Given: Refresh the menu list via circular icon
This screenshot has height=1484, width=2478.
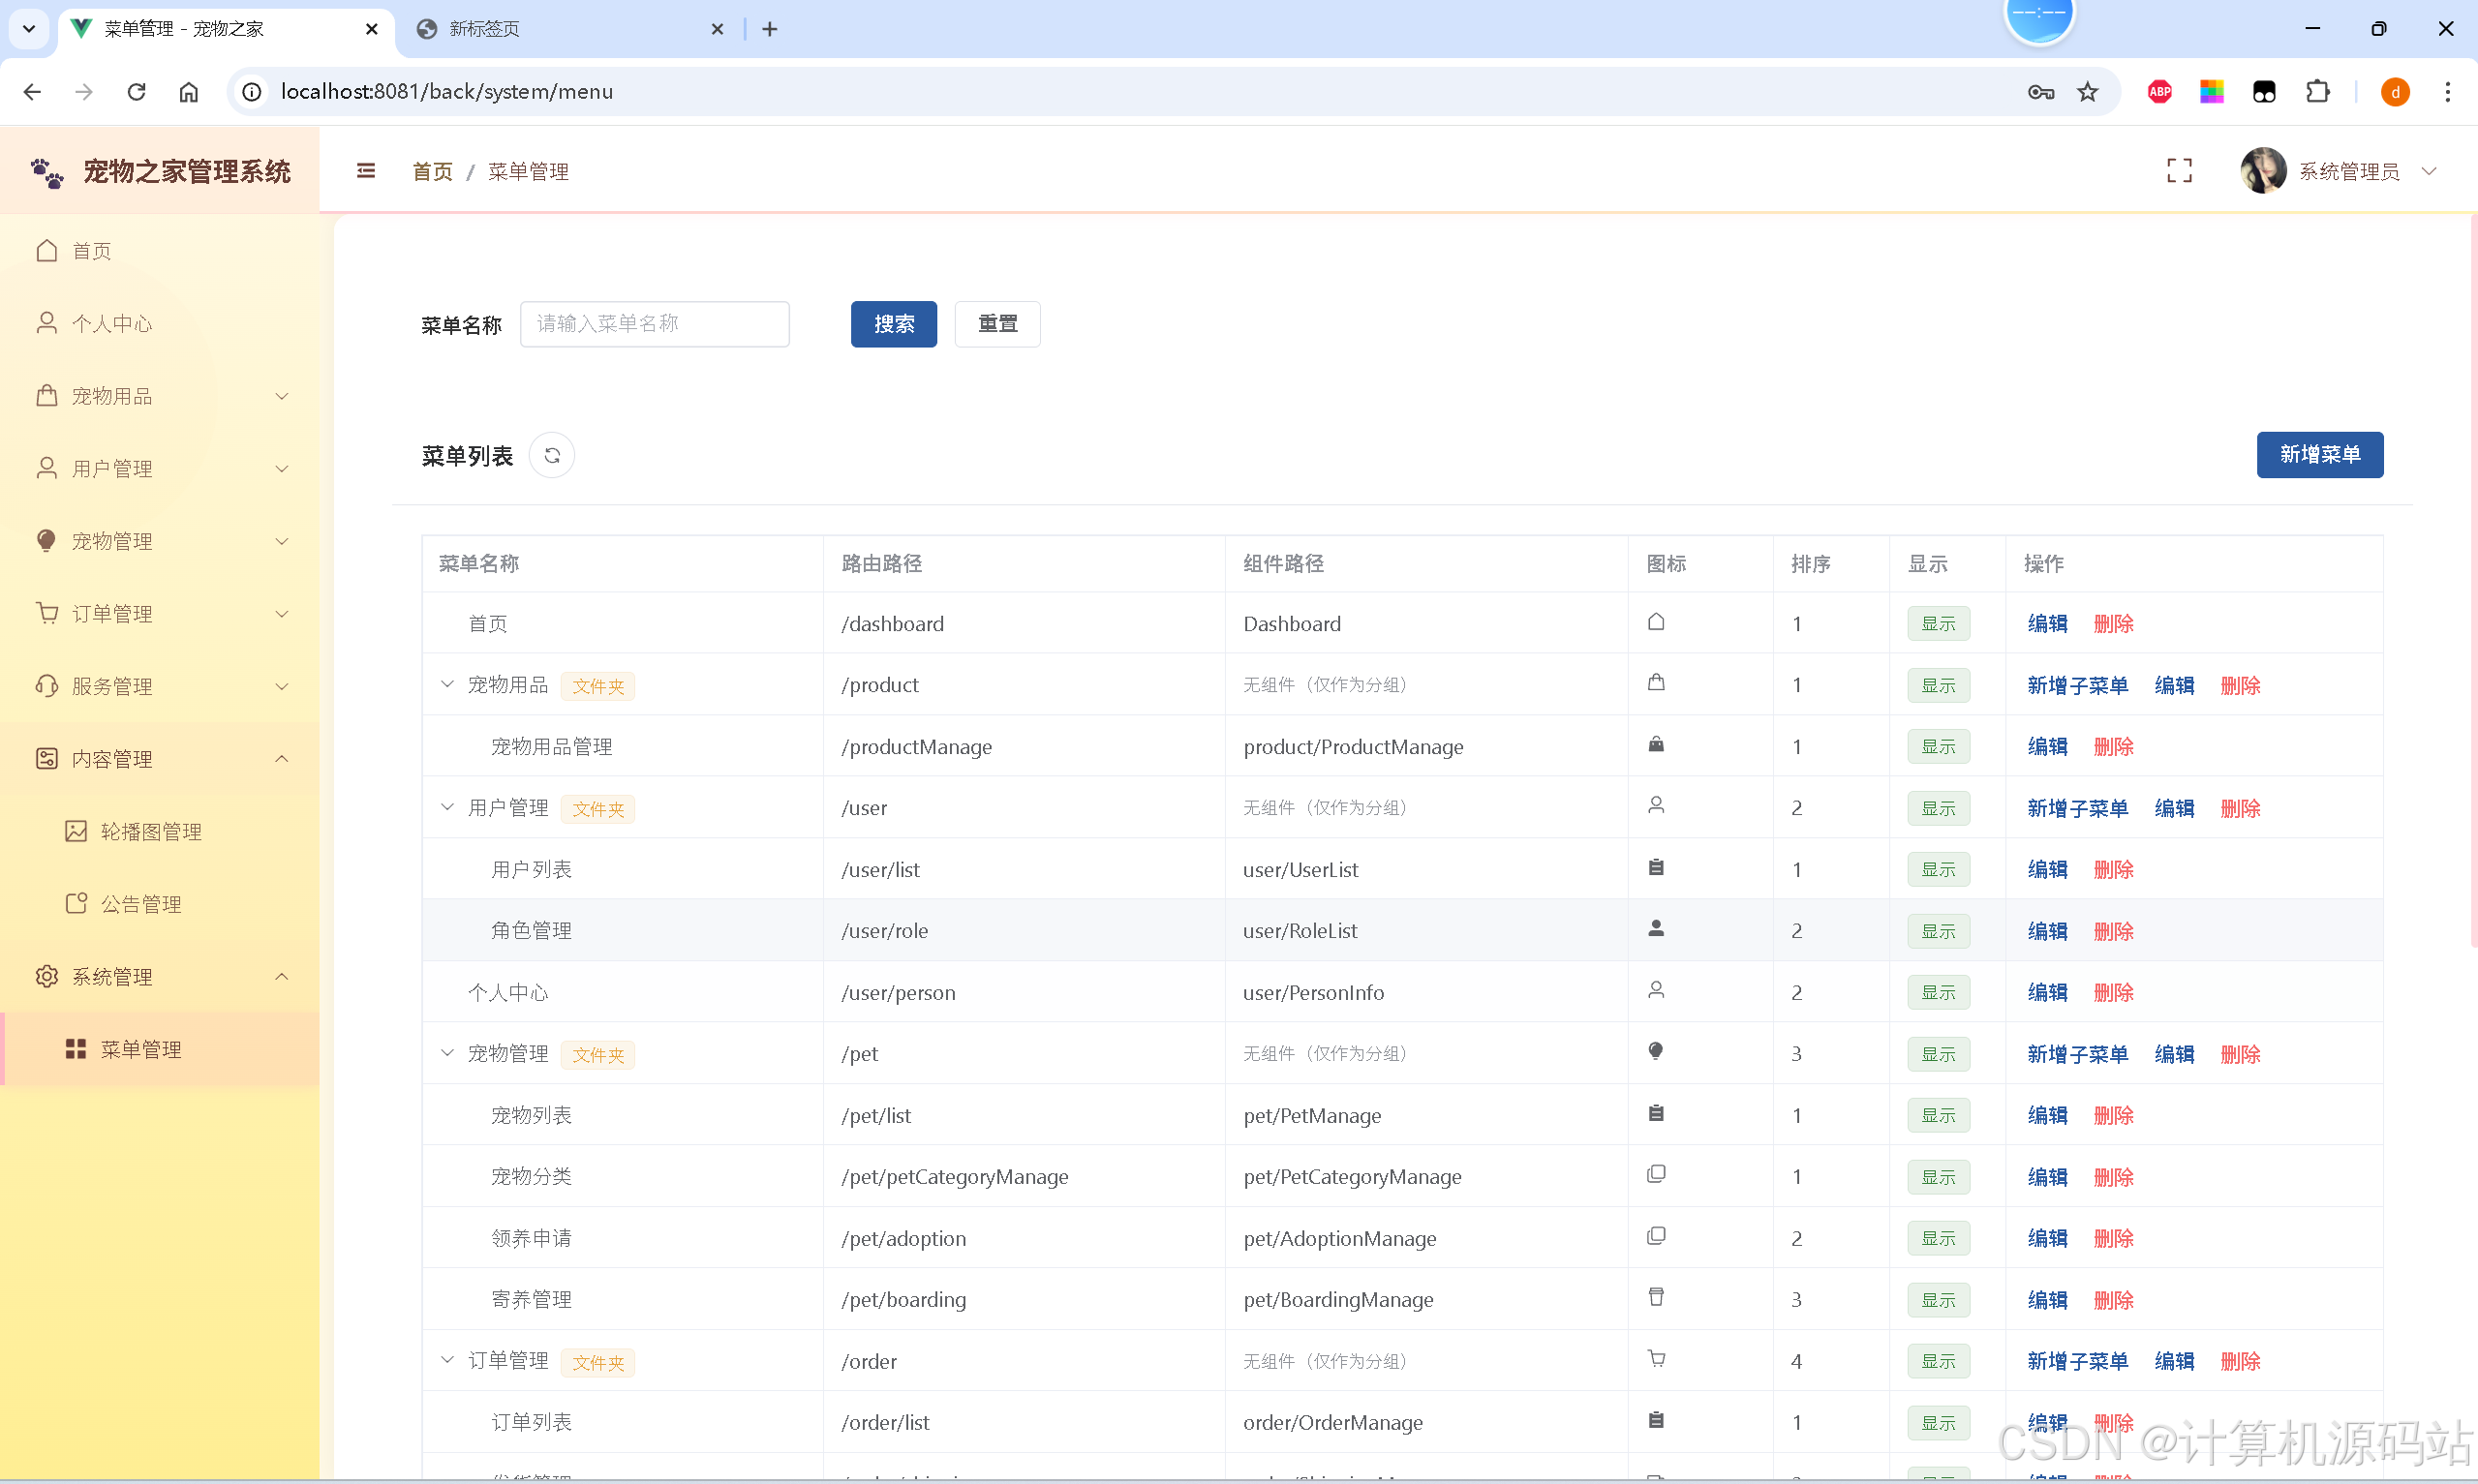Looking at the screenshot, I should 552,456.
